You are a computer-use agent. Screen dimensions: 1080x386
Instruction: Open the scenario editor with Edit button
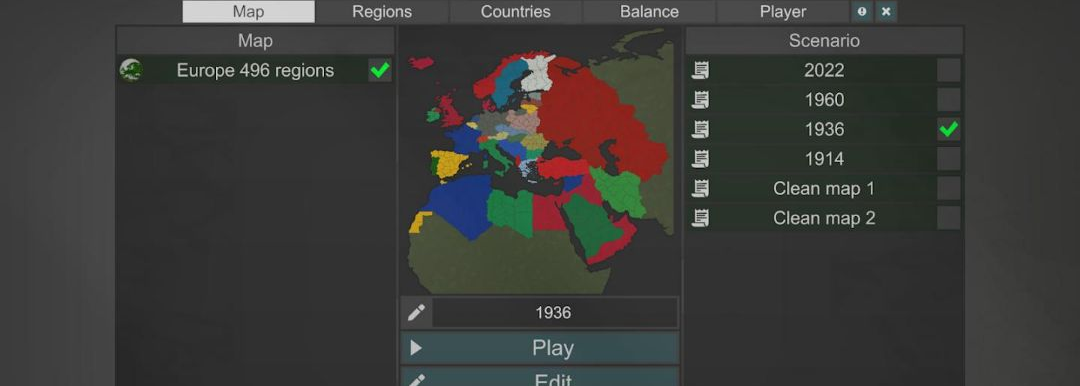click(x=540, y=377)
